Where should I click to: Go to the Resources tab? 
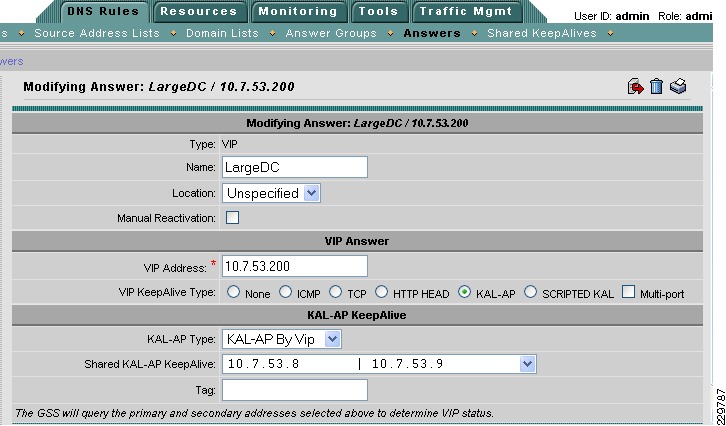point(199,12)
